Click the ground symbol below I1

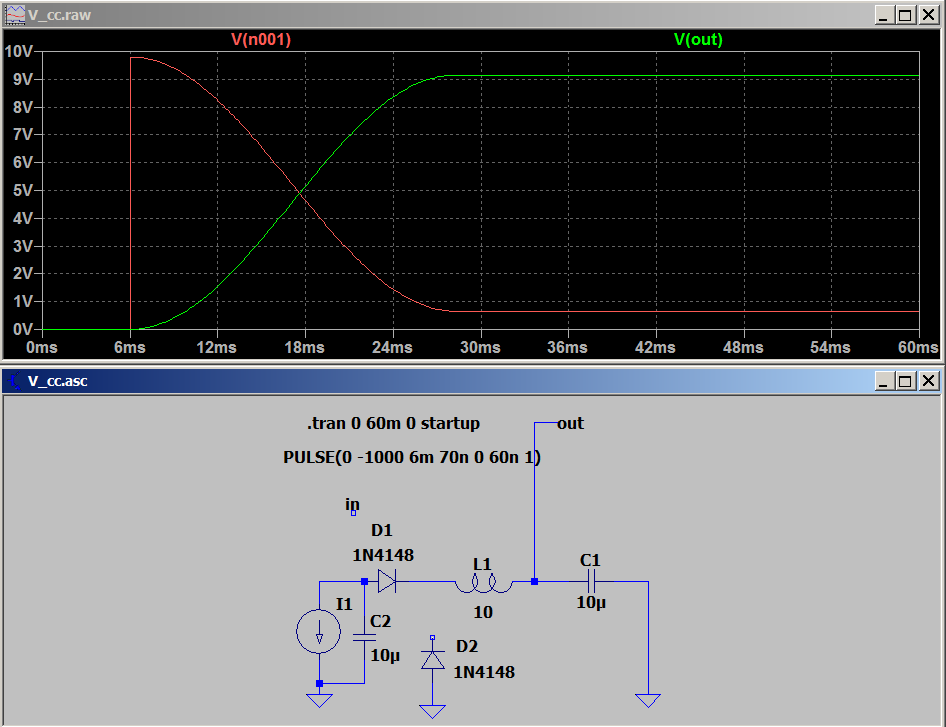point(320,699)
